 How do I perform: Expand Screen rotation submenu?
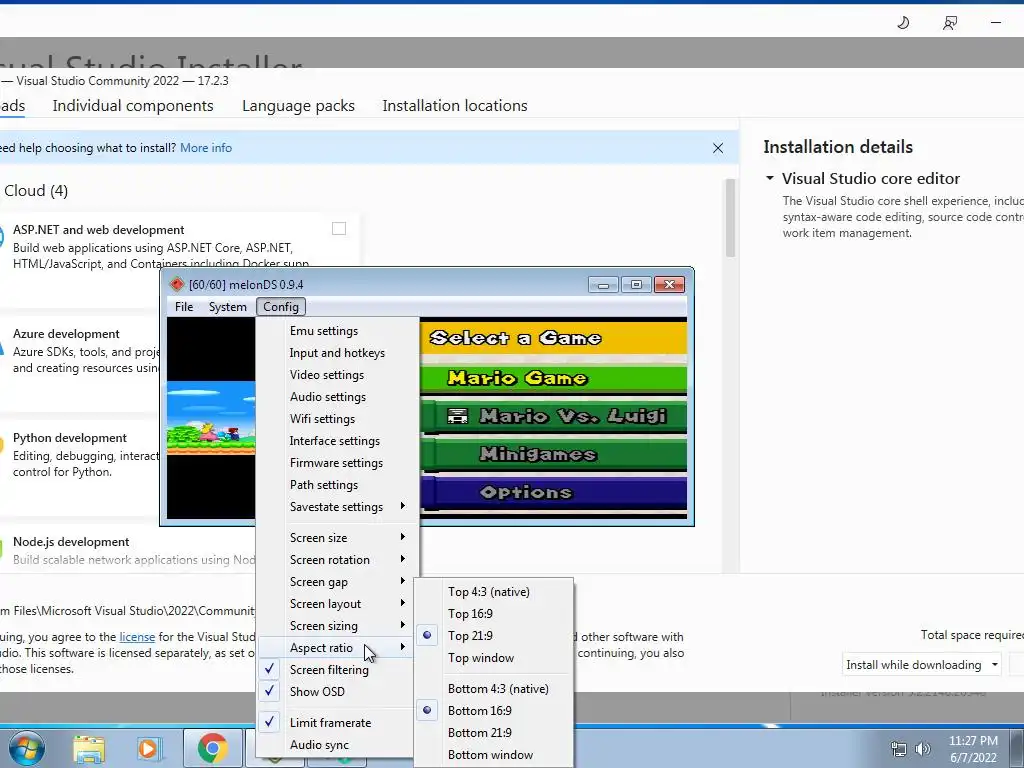click(336, 560)
